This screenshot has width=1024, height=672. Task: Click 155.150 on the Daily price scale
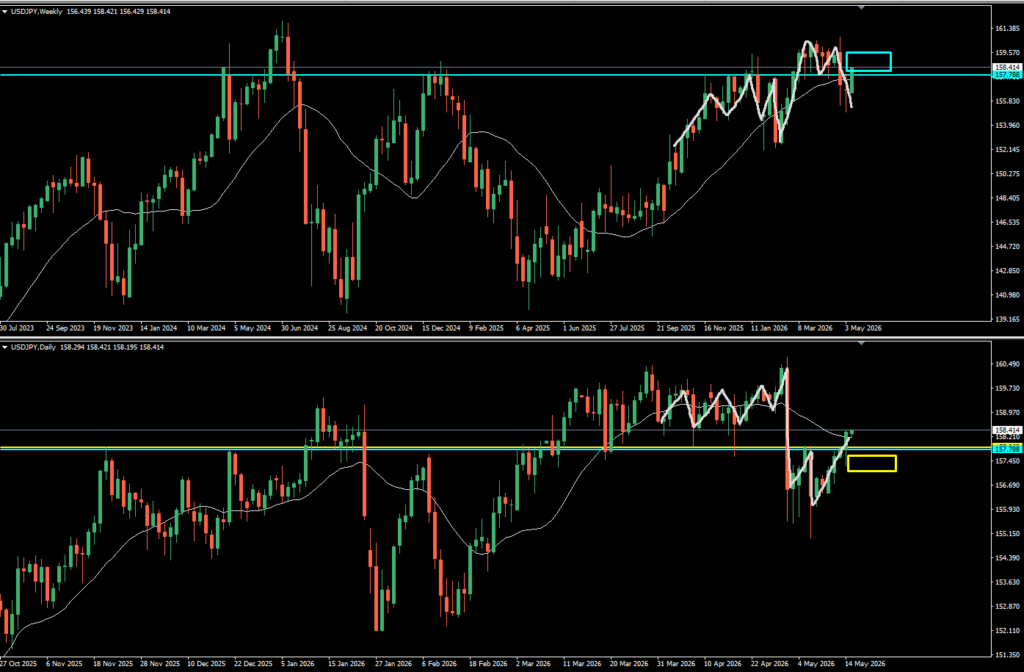[x=1008, y=534]
